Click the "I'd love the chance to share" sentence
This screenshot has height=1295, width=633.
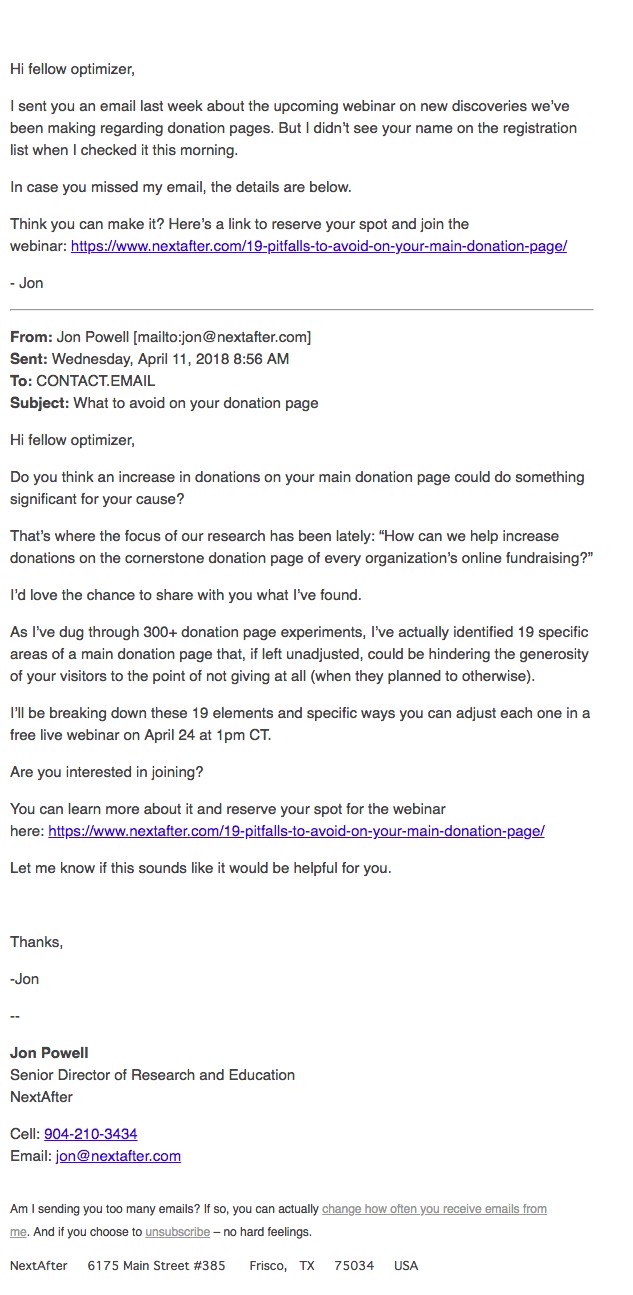[185, 595]
